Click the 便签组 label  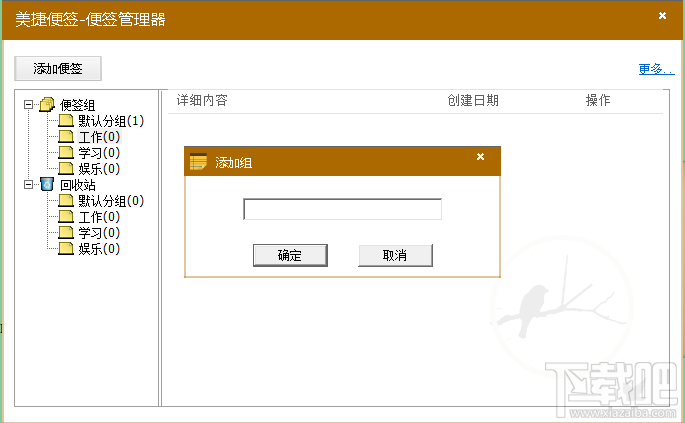pyautogui.click(x=77, y=105)
